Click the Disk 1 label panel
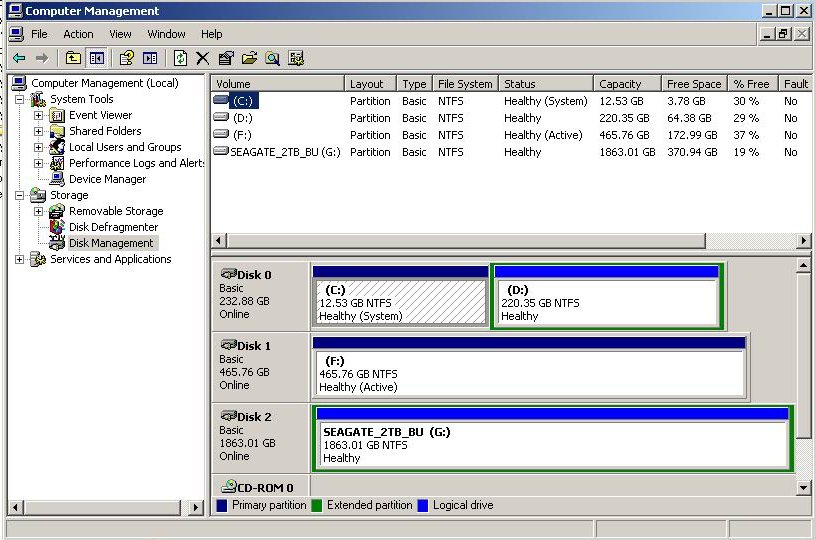816x540 pixels. click(x=261, y=367)
